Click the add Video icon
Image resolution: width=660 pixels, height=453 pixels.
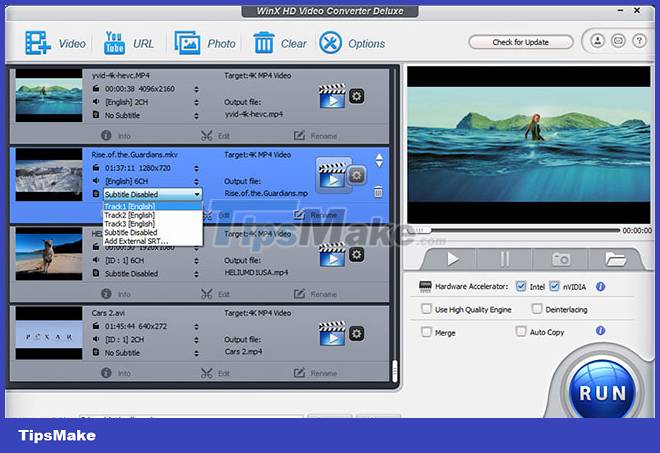pyautogui.click(x=38, y=43)
